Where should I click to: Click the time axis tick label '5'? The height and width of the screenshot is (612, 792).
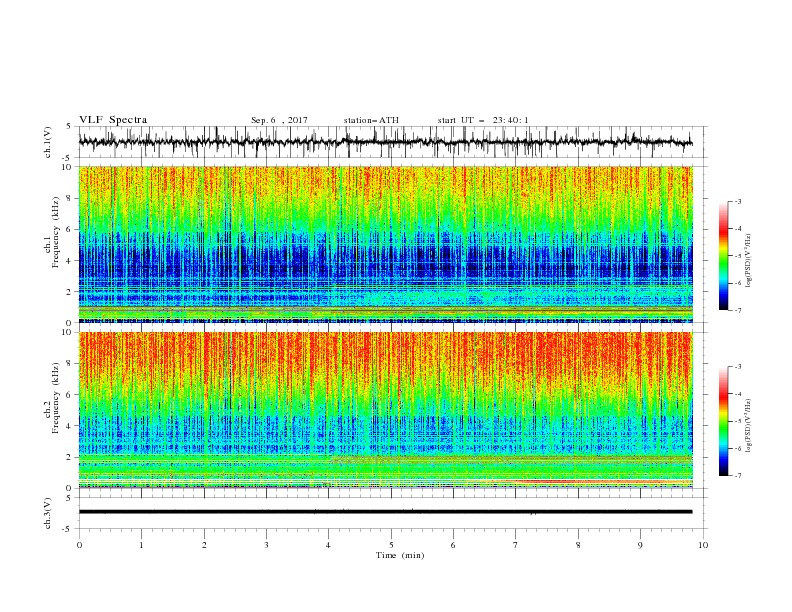coord(391,545)
